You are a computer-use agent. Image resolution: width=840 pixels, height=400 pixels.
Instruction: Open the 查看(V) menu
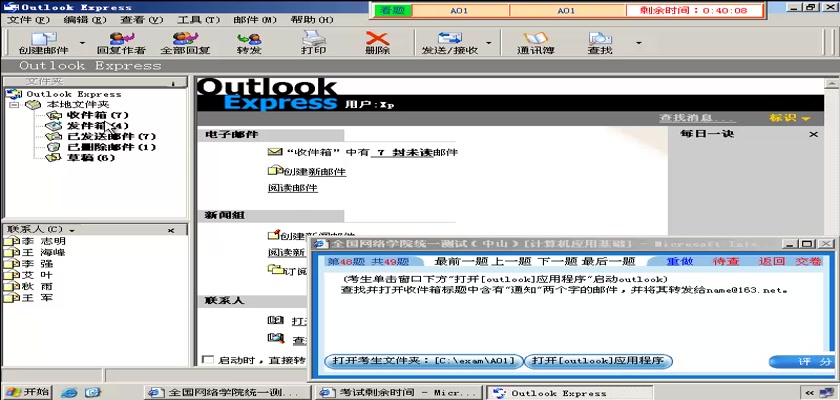click(142, 20)
